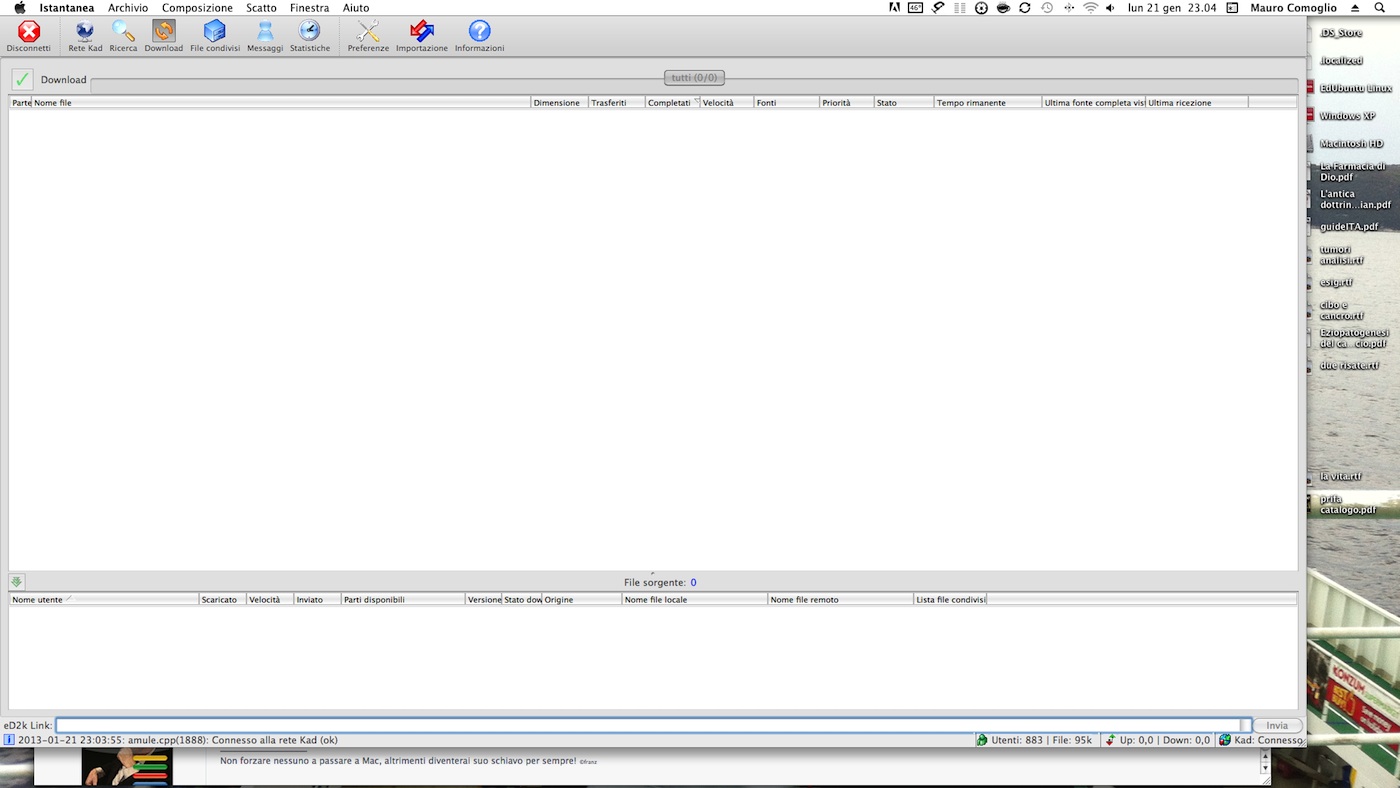Click the green checkmark beside Download
Screen dimensions: 1400x788
(x=22, y=79)
